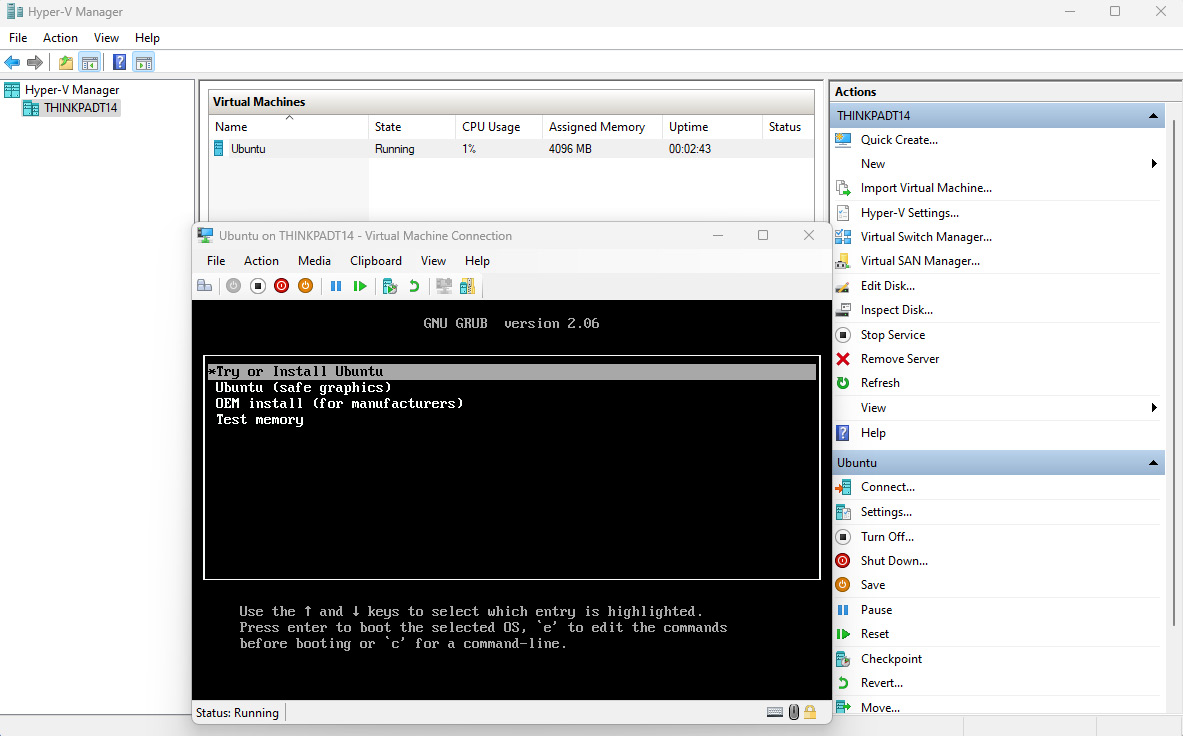This screenshot has height=736, width=1183.
Task: Click the padlock icon in VM status bar
Action: pyautogui.click(x=810, y=712)
